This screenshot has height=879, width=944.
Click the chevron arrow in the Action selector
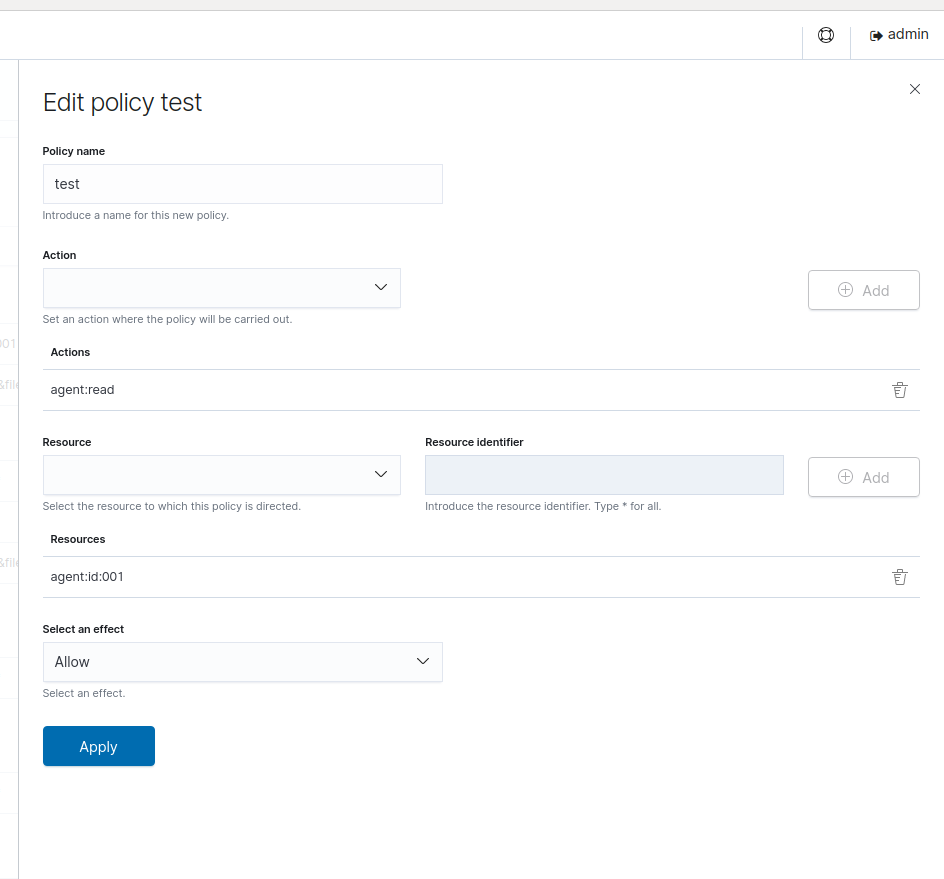[x=380, y=288]
